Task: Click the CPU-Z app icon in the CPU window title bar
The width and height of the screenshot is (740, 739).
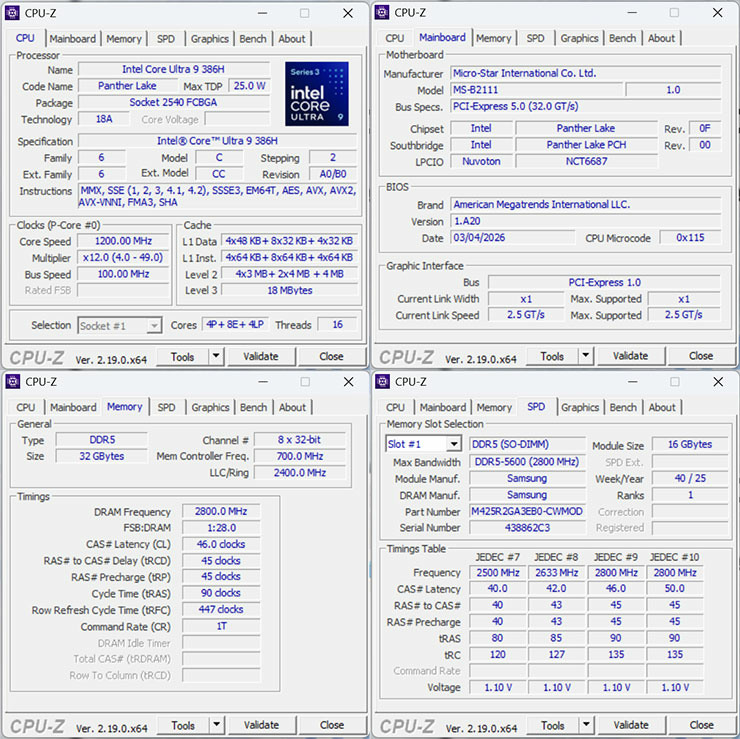Action: (x=12, y=13)
